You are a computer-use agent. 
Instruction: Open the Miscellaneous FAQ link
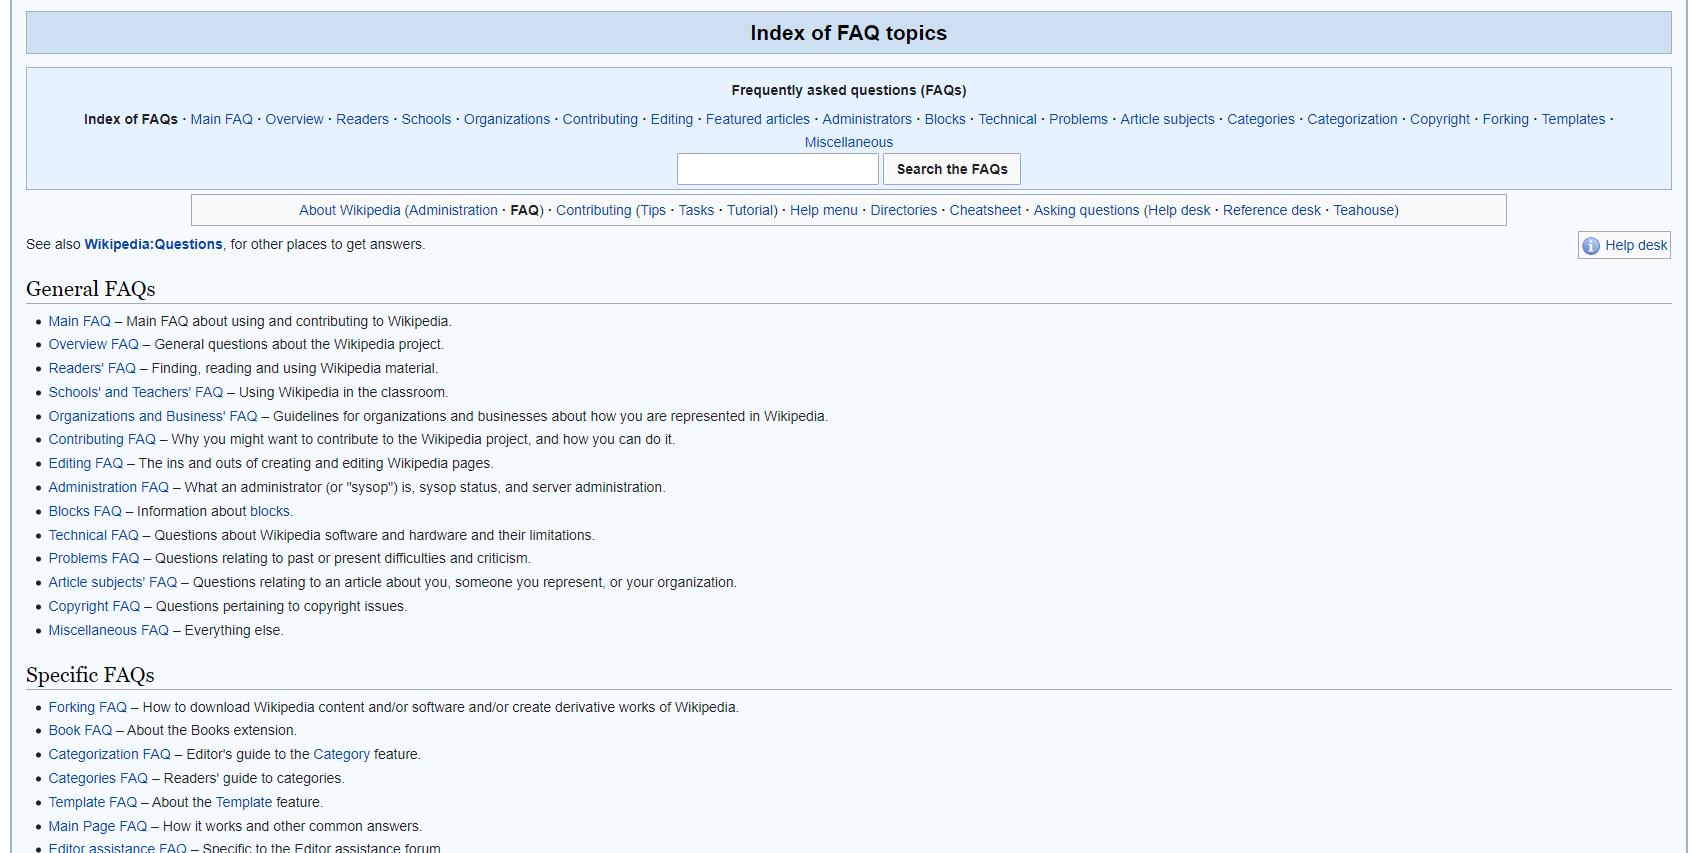point(109,630)
